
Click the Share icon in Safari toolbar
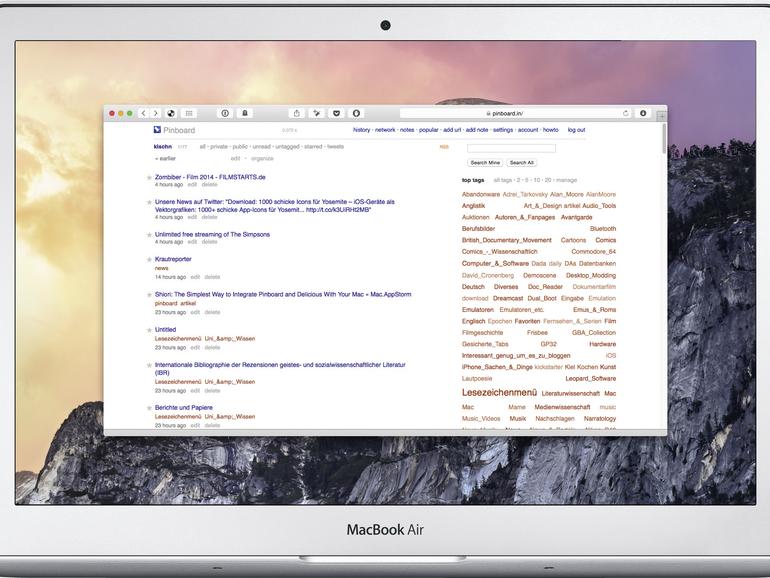297,113
